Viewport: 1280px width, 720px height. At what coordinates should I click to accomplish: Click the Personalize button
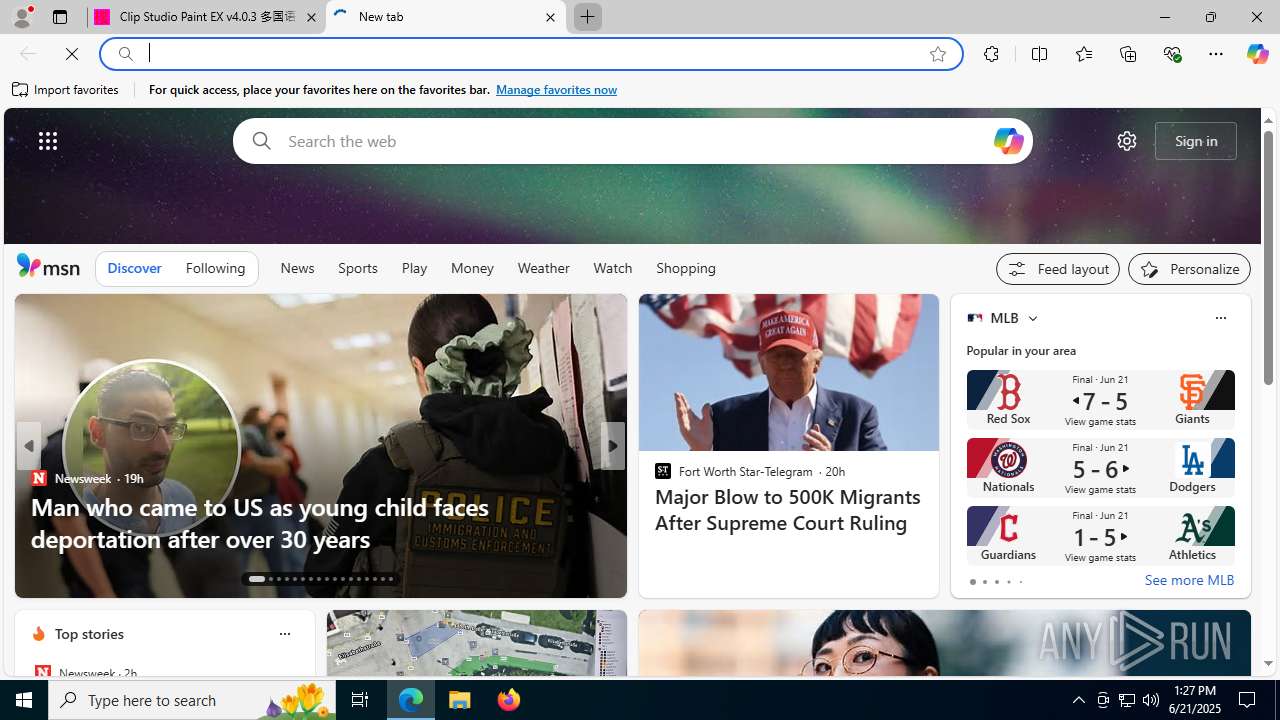pos(1189,269)
